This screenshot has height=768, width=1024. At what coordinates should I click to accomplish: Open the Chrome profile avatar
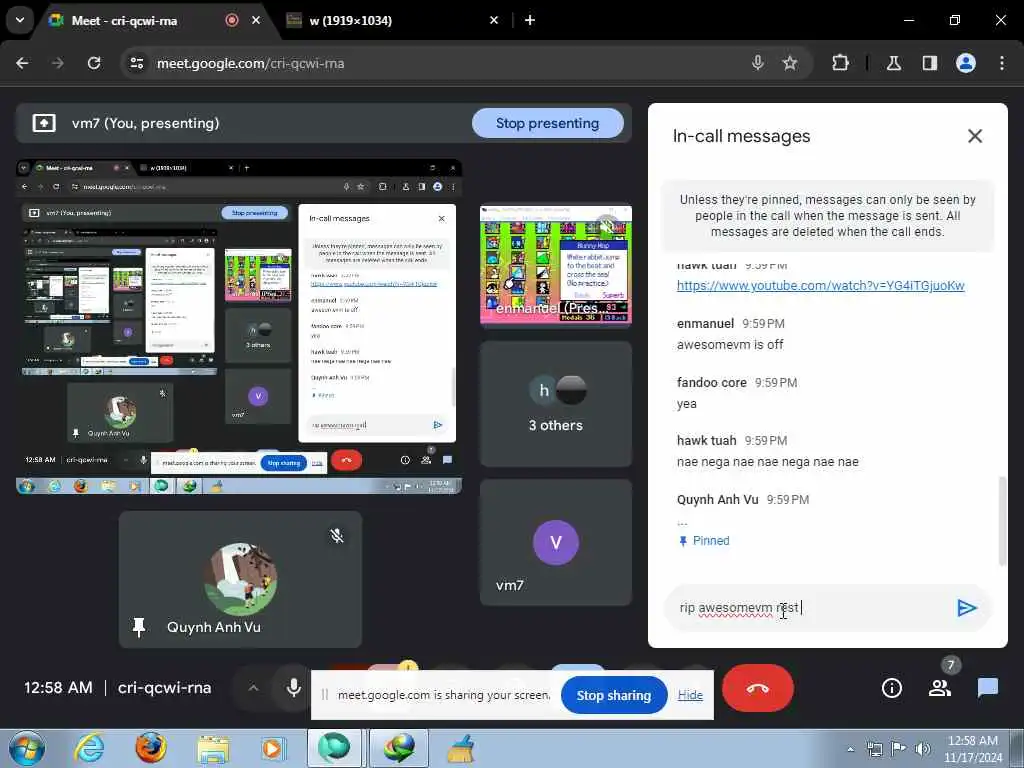[966, 63]
